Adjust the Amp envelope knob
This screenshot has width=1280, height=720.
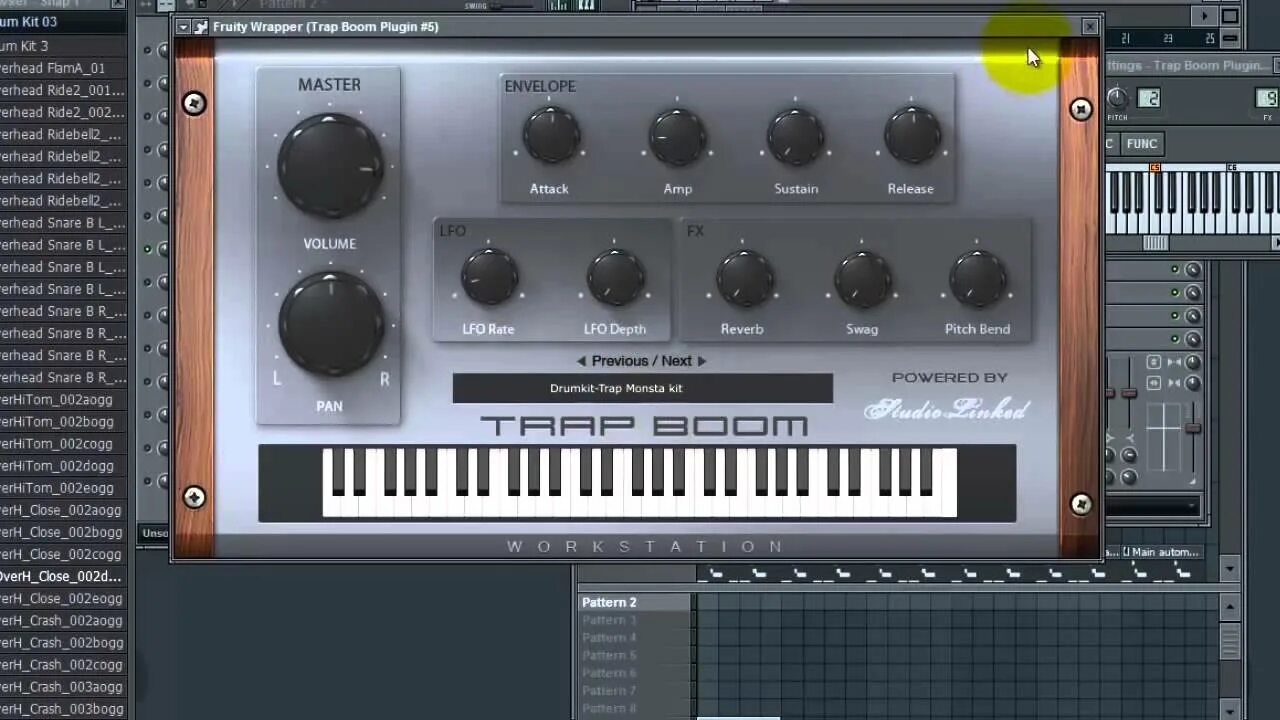[x=677, y=137]
